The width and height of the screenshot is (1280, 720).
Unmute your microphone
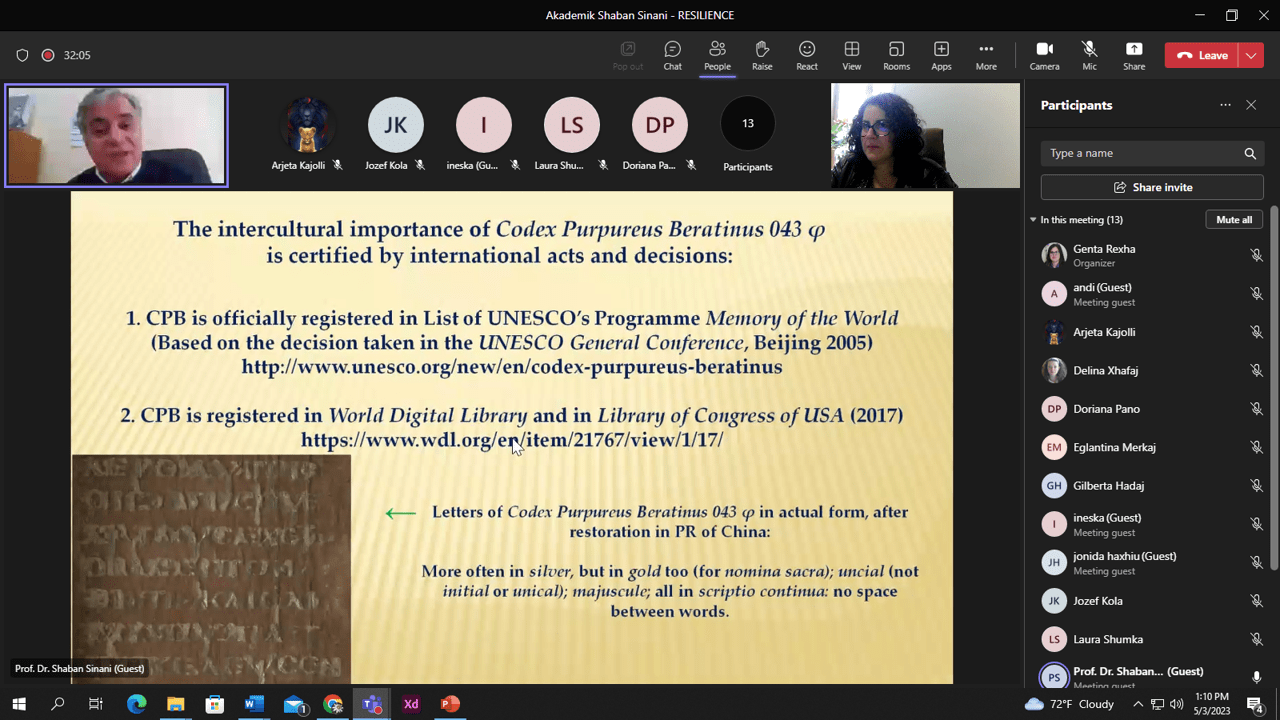point(1089,55)
